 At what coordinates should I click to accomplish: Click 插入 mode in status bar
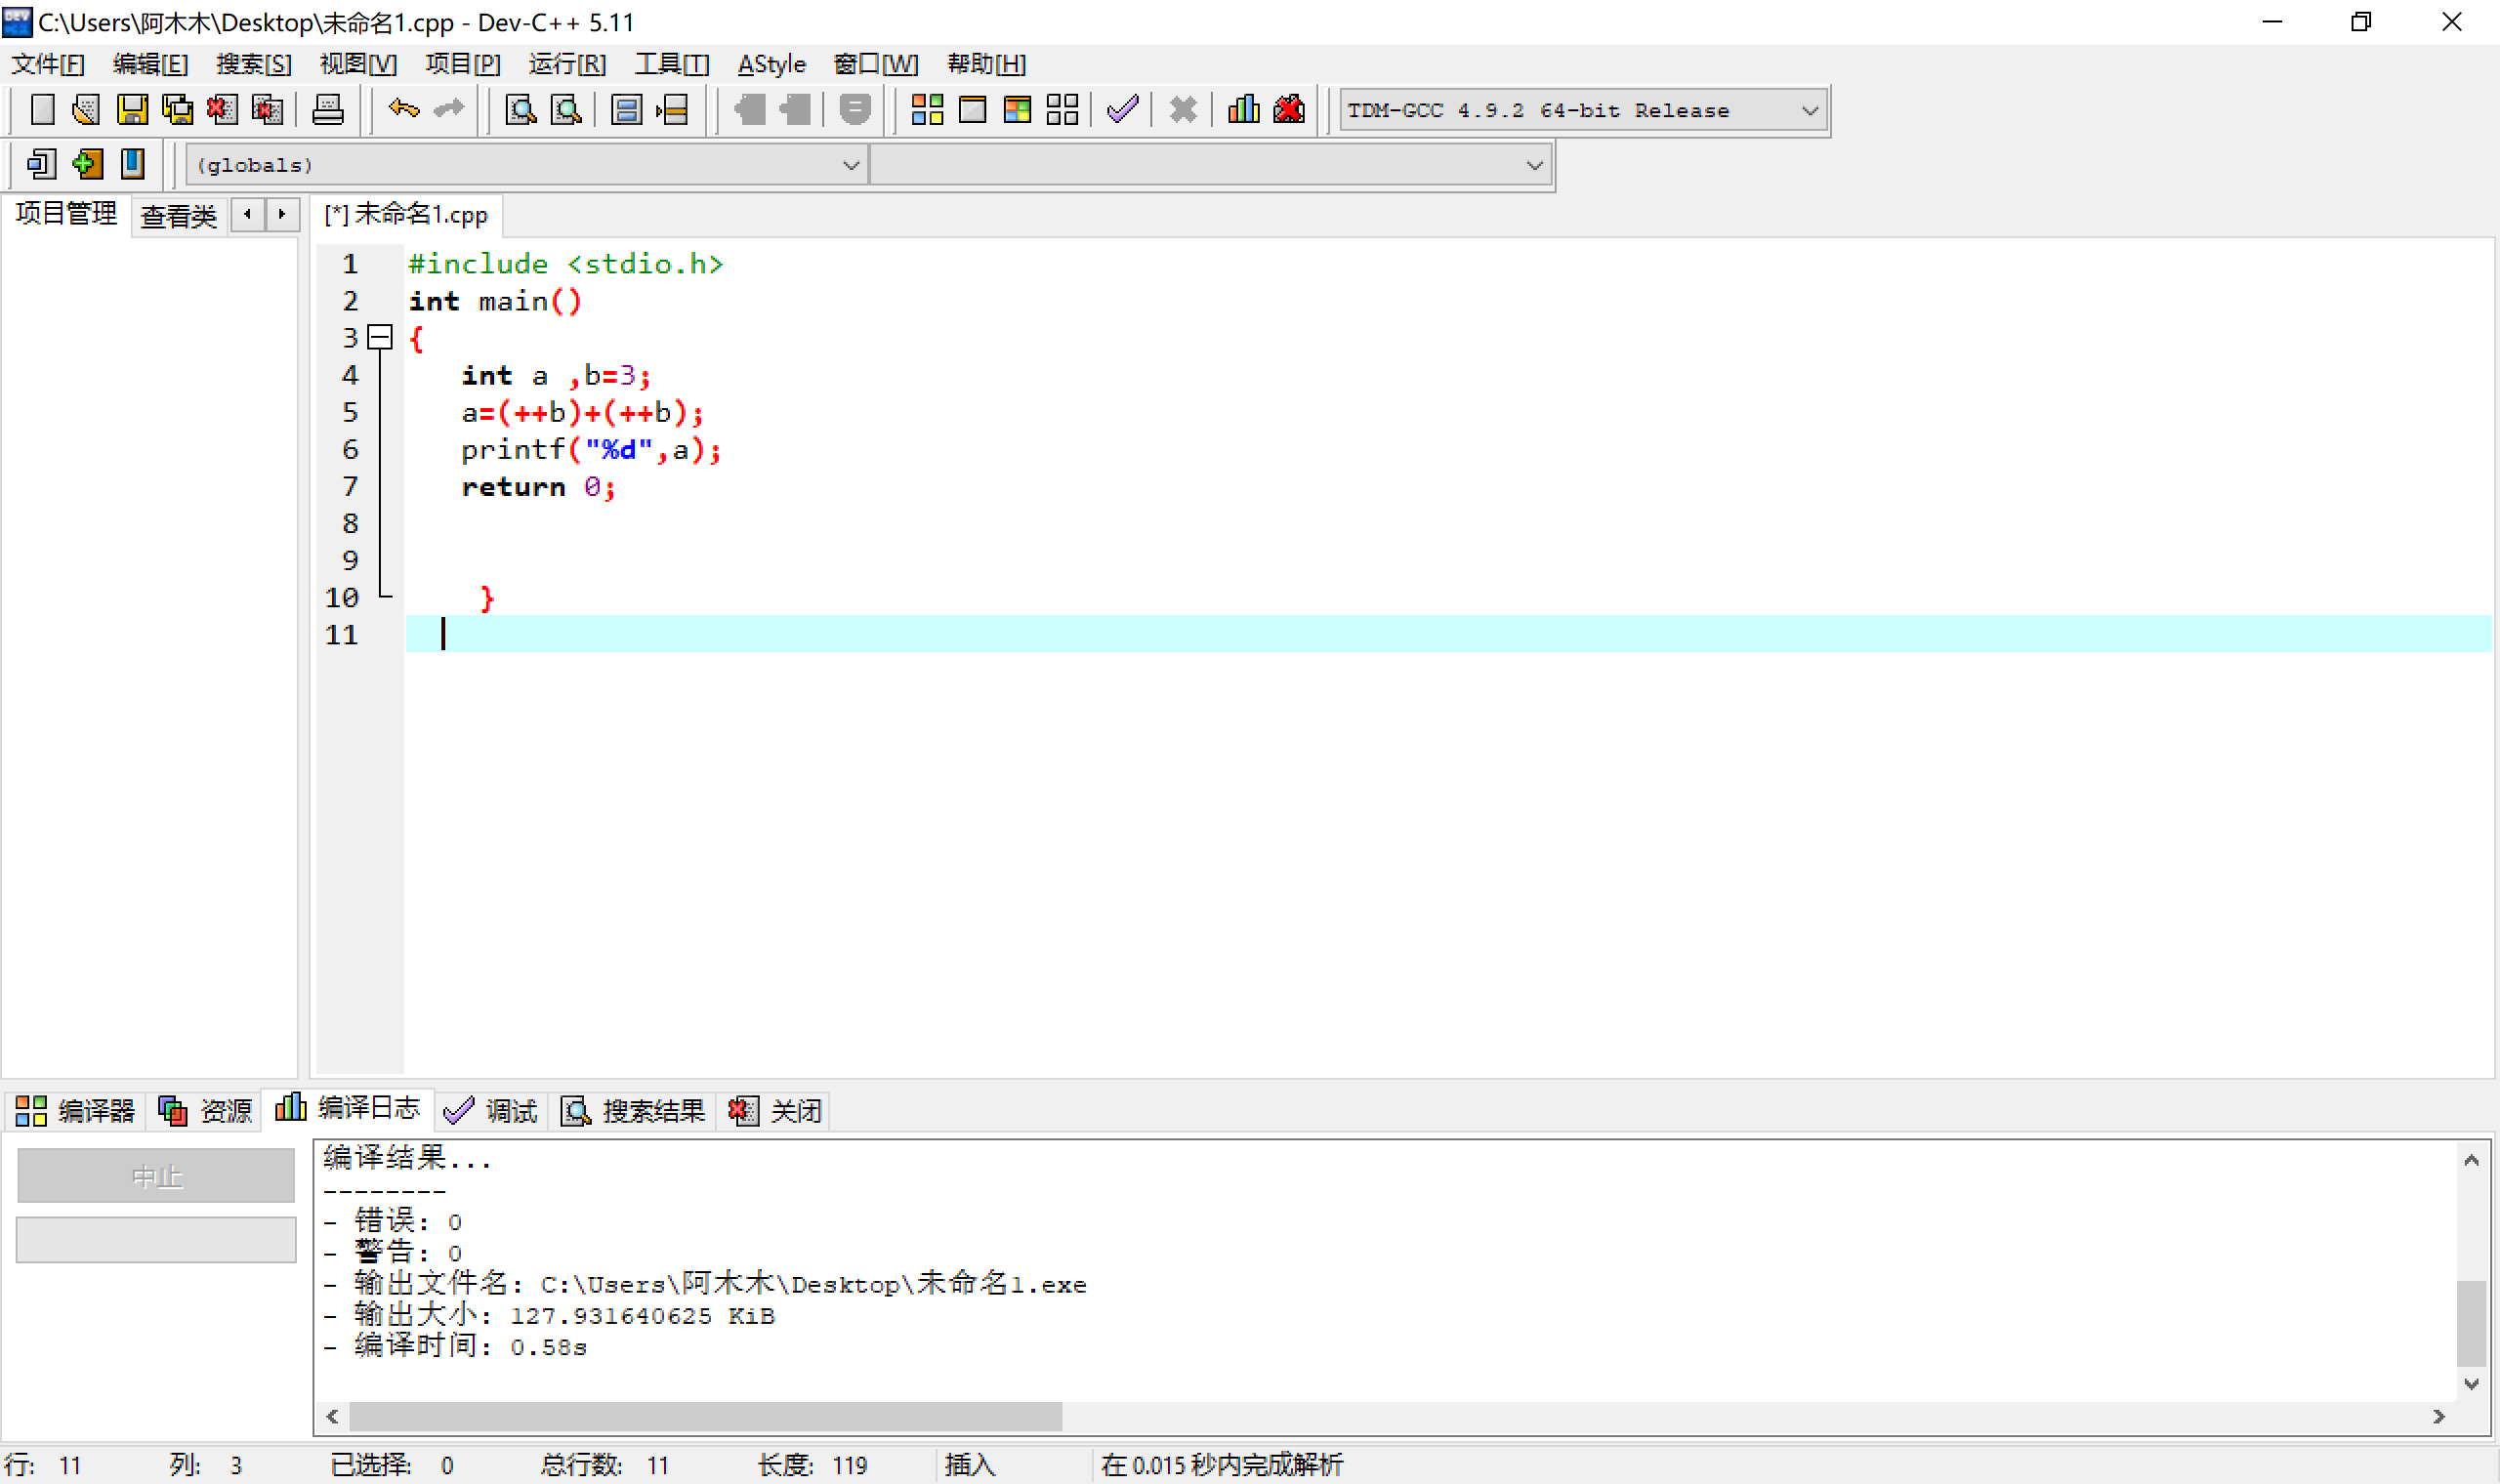[970, 1465]
